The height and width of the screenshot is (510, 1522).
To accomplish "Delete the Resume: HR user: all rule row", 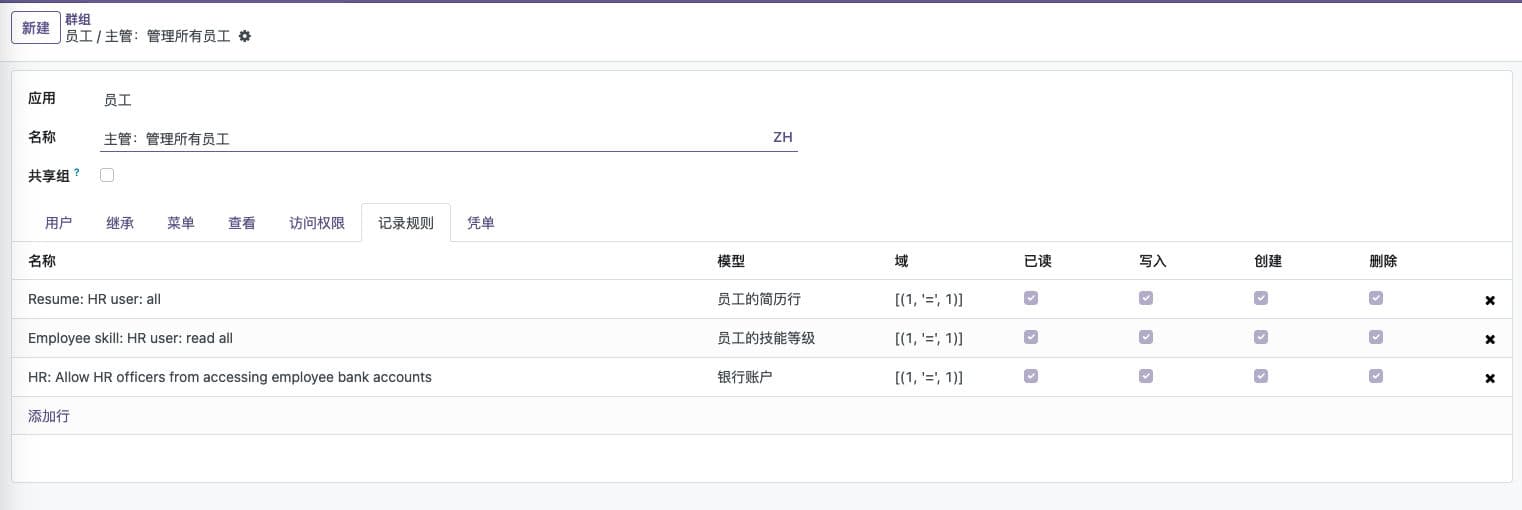I will 1490,300.
